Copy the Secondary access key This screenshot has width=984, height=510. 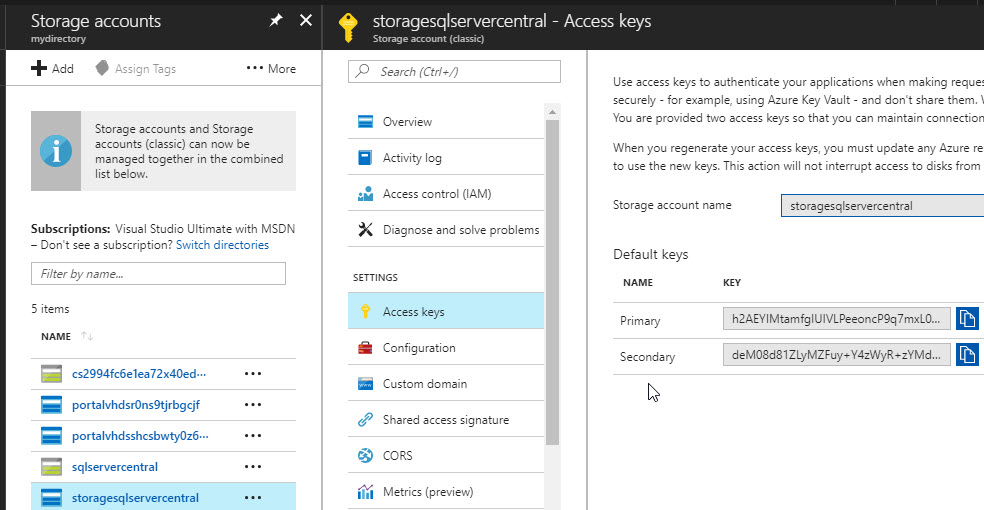(967, 356)
